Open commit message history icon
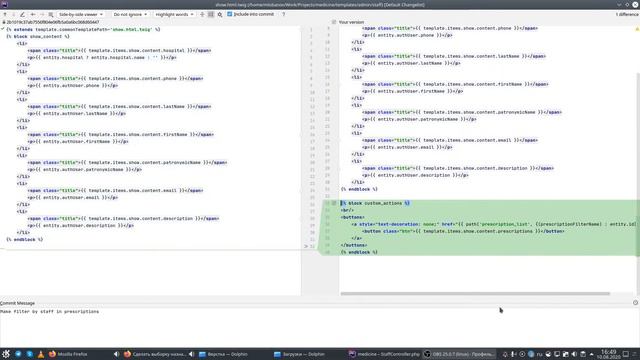The width and height of the screenshot is (640, 360). click(x=636, y=303)
